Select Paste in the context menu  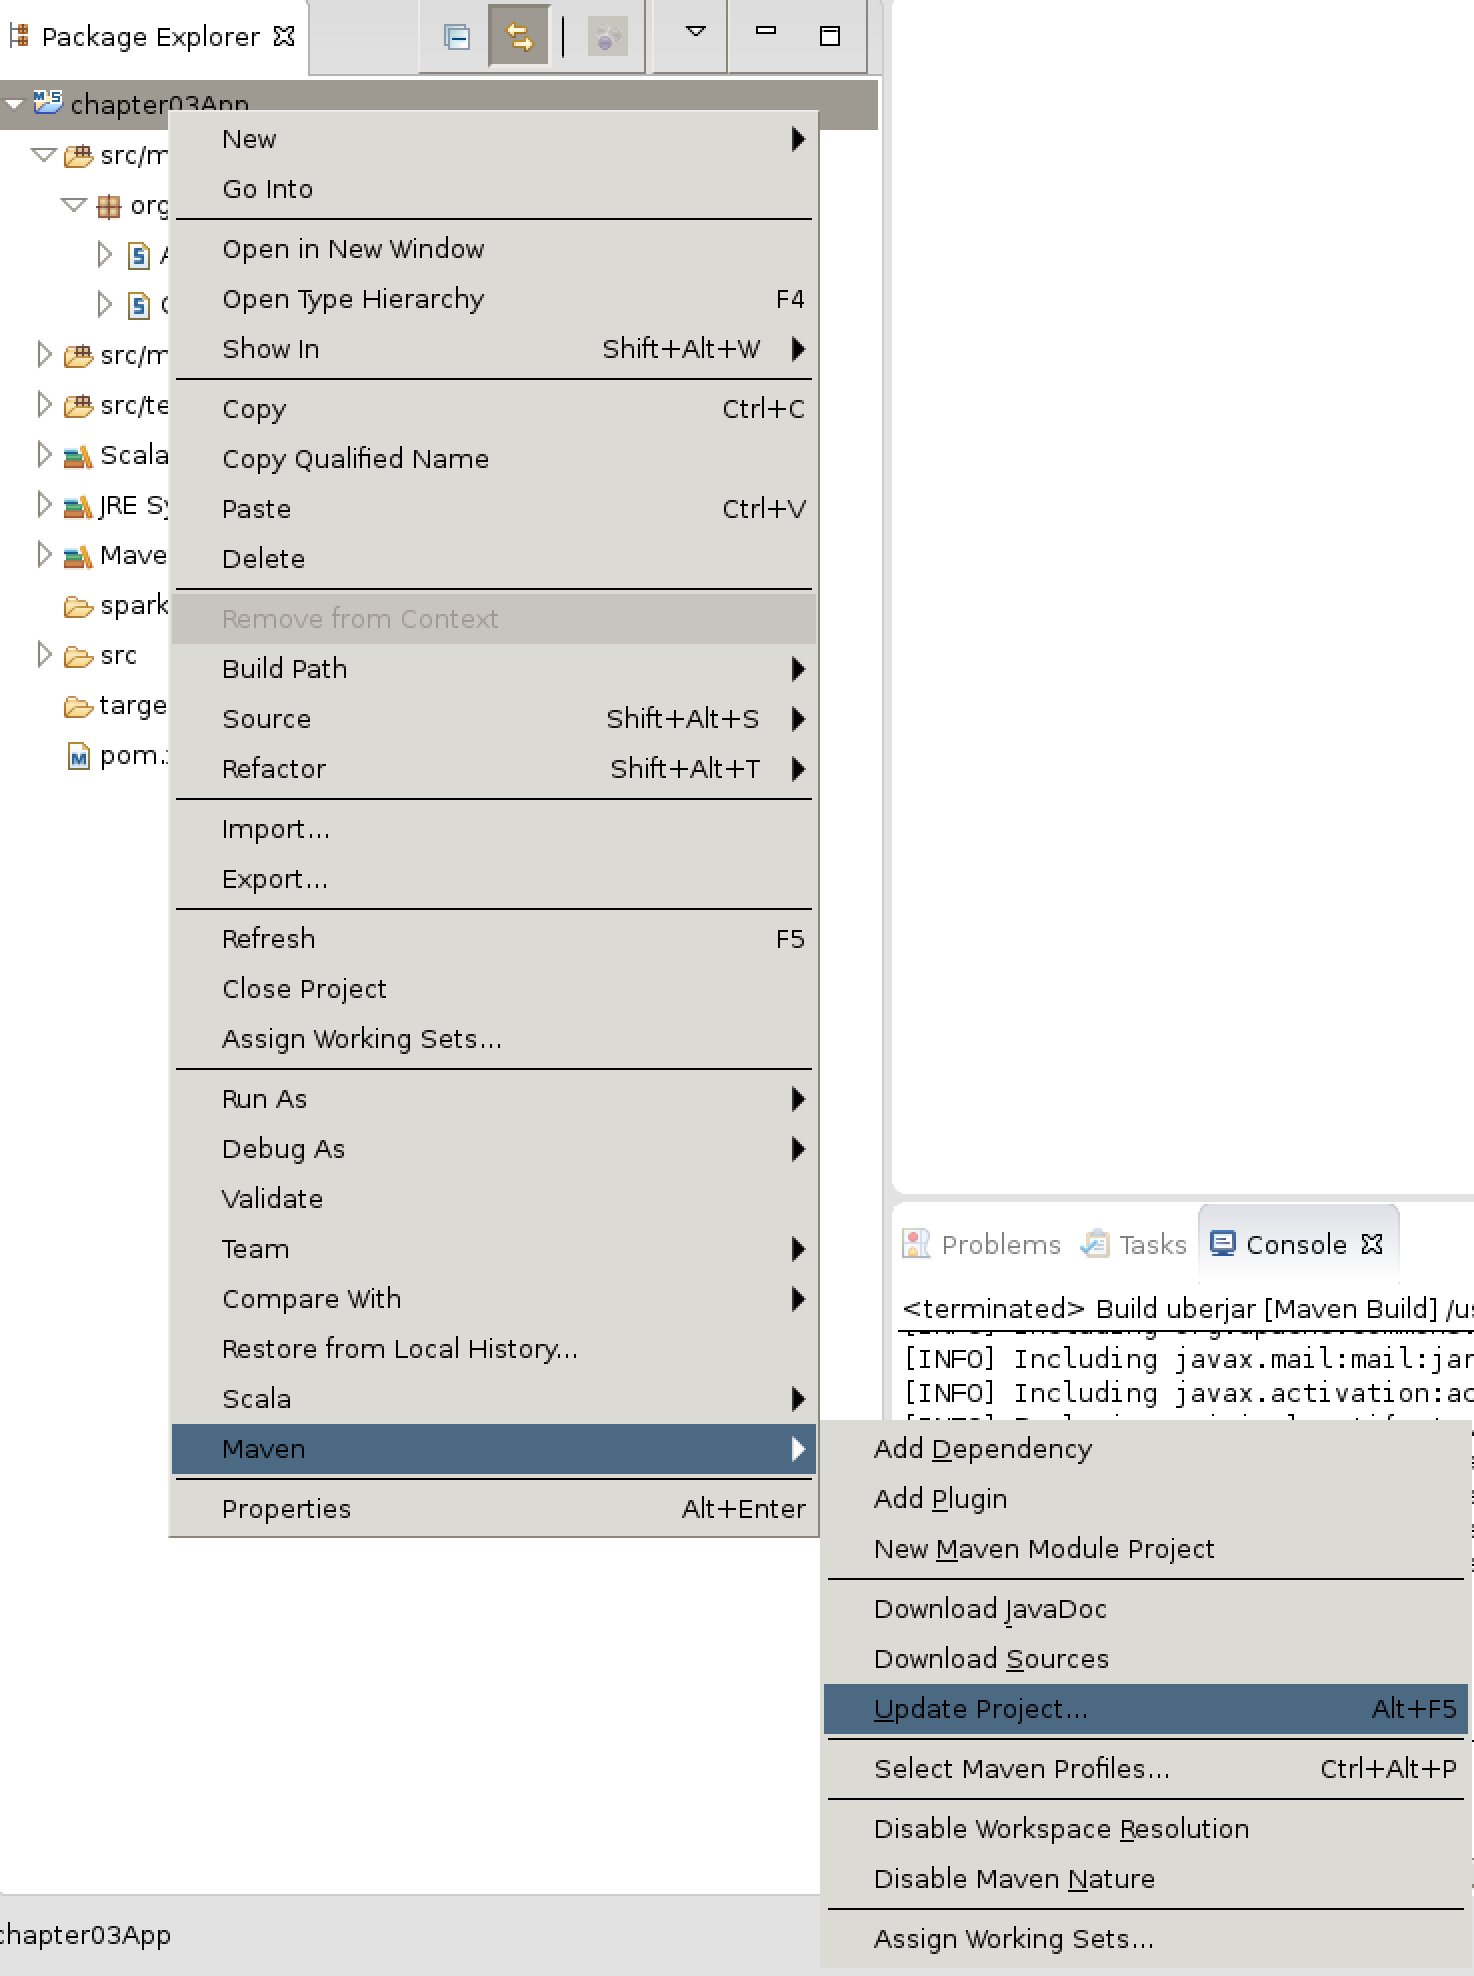(494, 509)
